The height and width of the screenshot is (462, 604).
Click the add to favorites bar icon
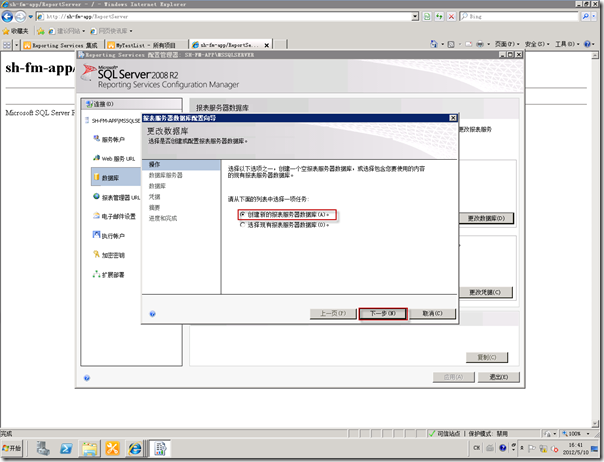click(41, 31)
